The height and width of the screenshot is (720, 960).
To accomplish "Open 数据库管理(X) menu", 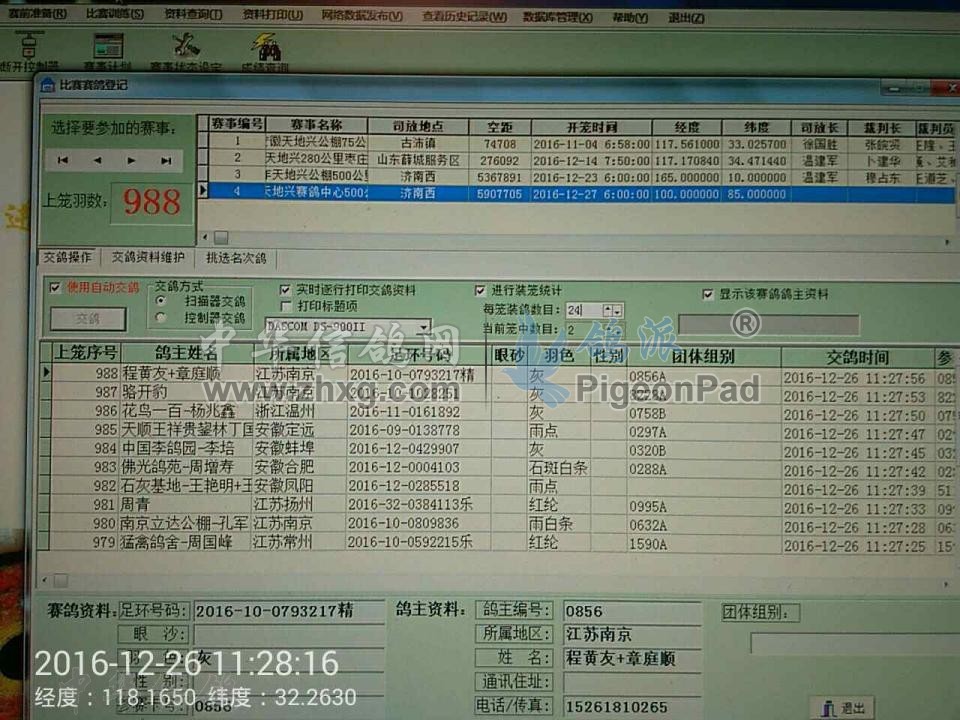I will [558, 17].
